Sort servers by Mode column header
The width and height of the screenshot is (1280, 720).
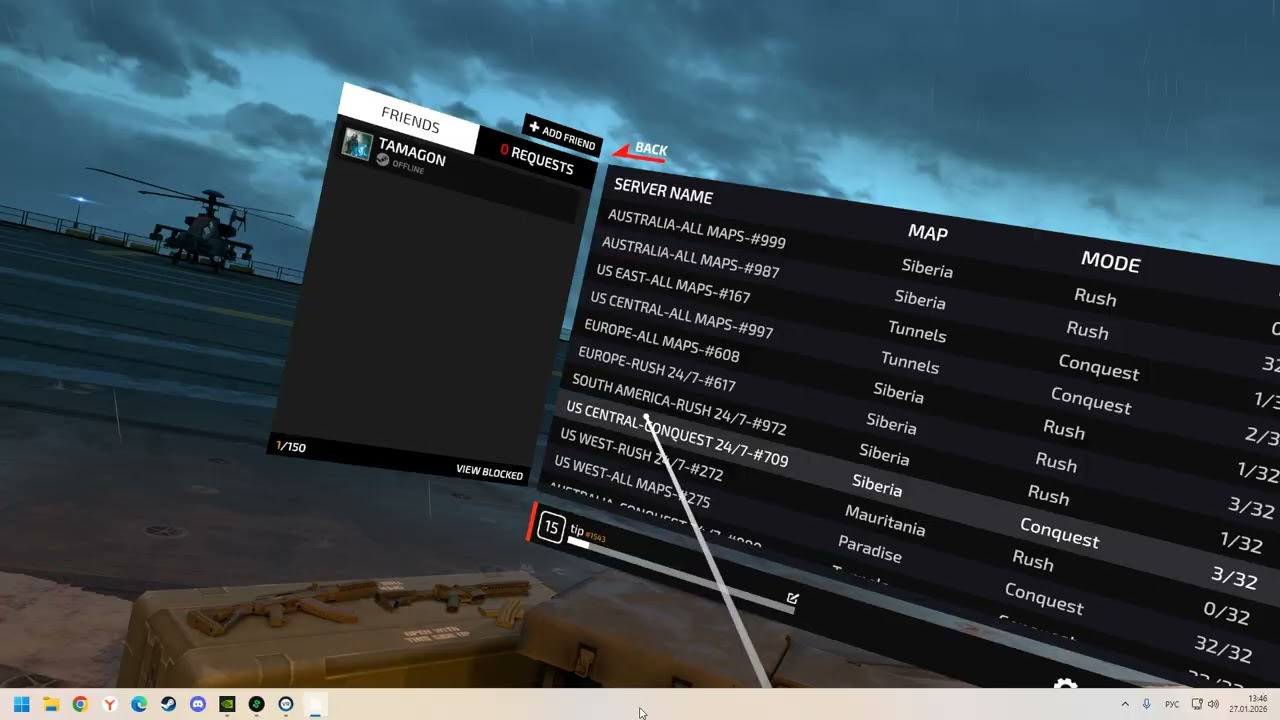click(1110, 262)
